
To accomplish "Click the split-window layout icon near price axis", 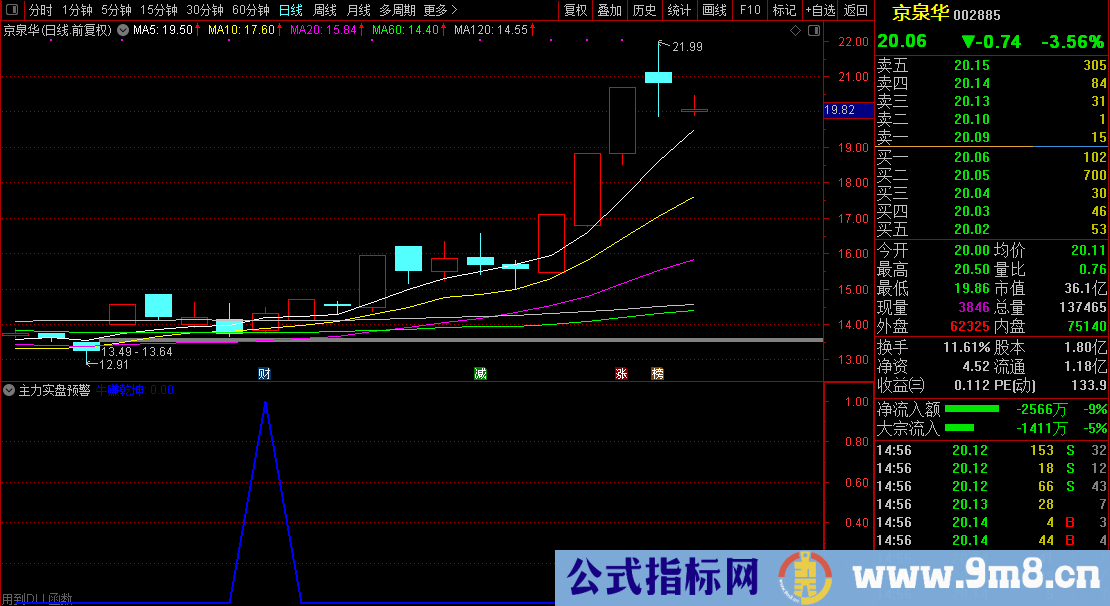I will coord(812,30).
